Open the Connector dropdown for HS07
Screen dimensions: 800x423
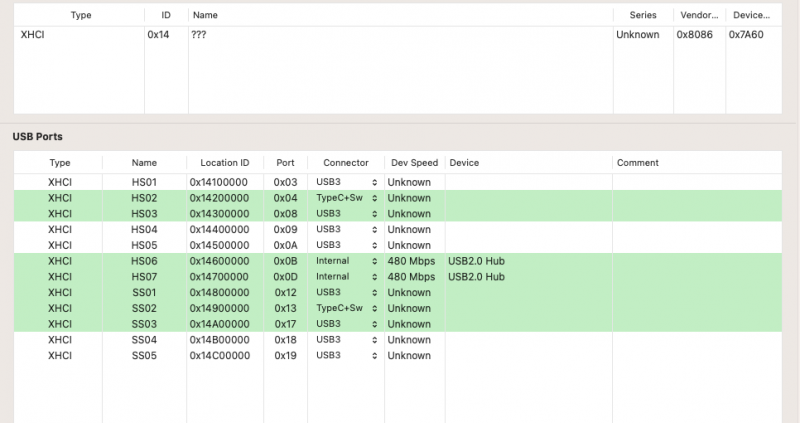347,277
